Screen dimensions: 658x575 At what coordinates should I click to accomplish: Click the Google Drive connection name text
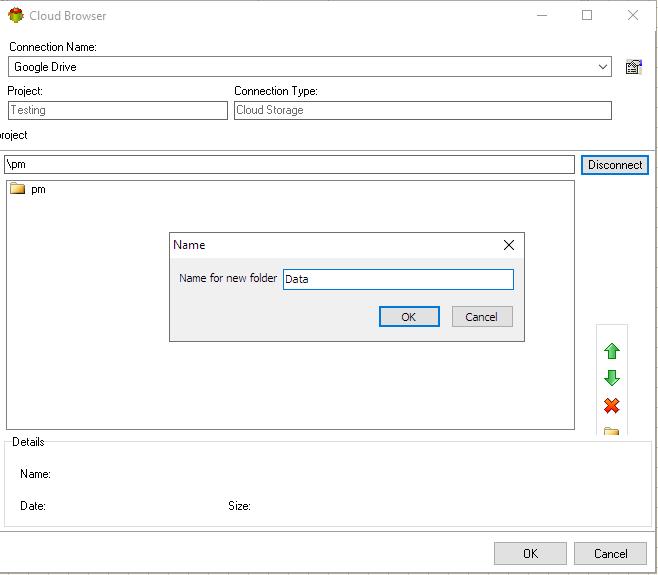[45, 67]
